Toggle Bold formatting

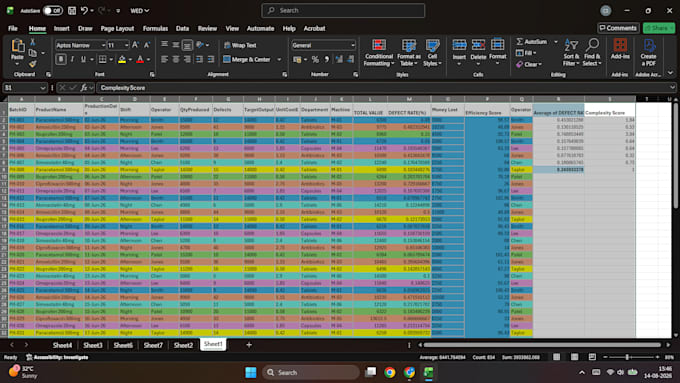[61, 59]
